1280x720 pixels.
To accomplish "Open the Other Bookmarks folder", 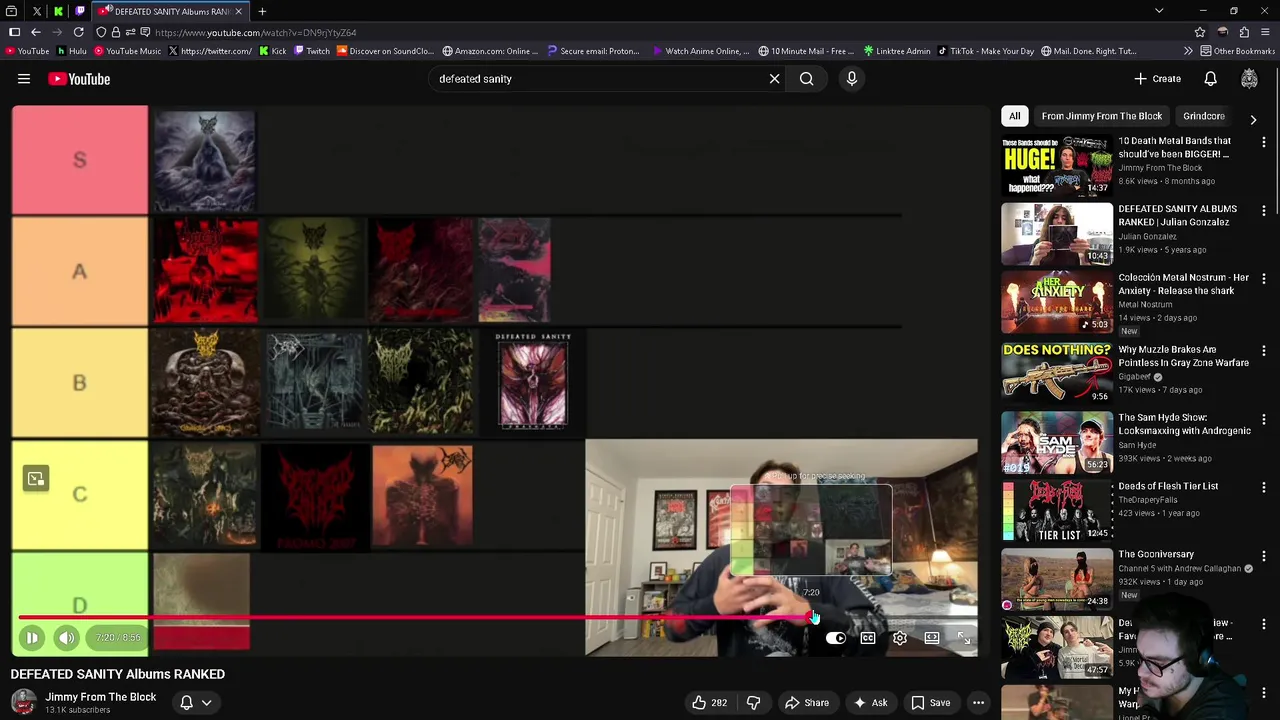I will [x=1237, y=51].
